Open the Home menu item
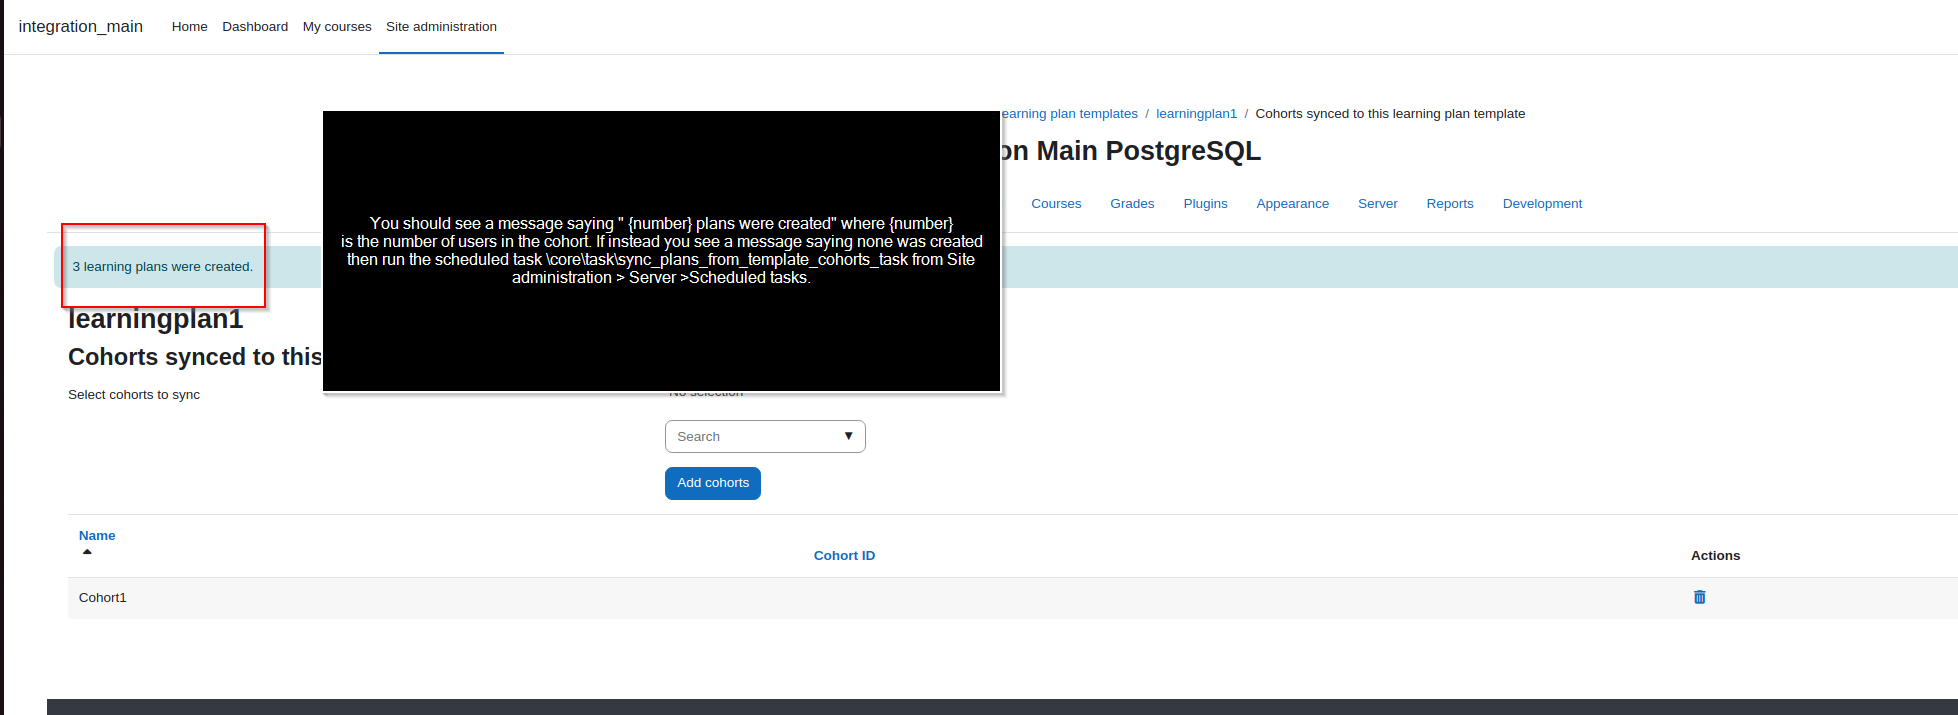Viewport: 1958px width, 715px height. 189,27
